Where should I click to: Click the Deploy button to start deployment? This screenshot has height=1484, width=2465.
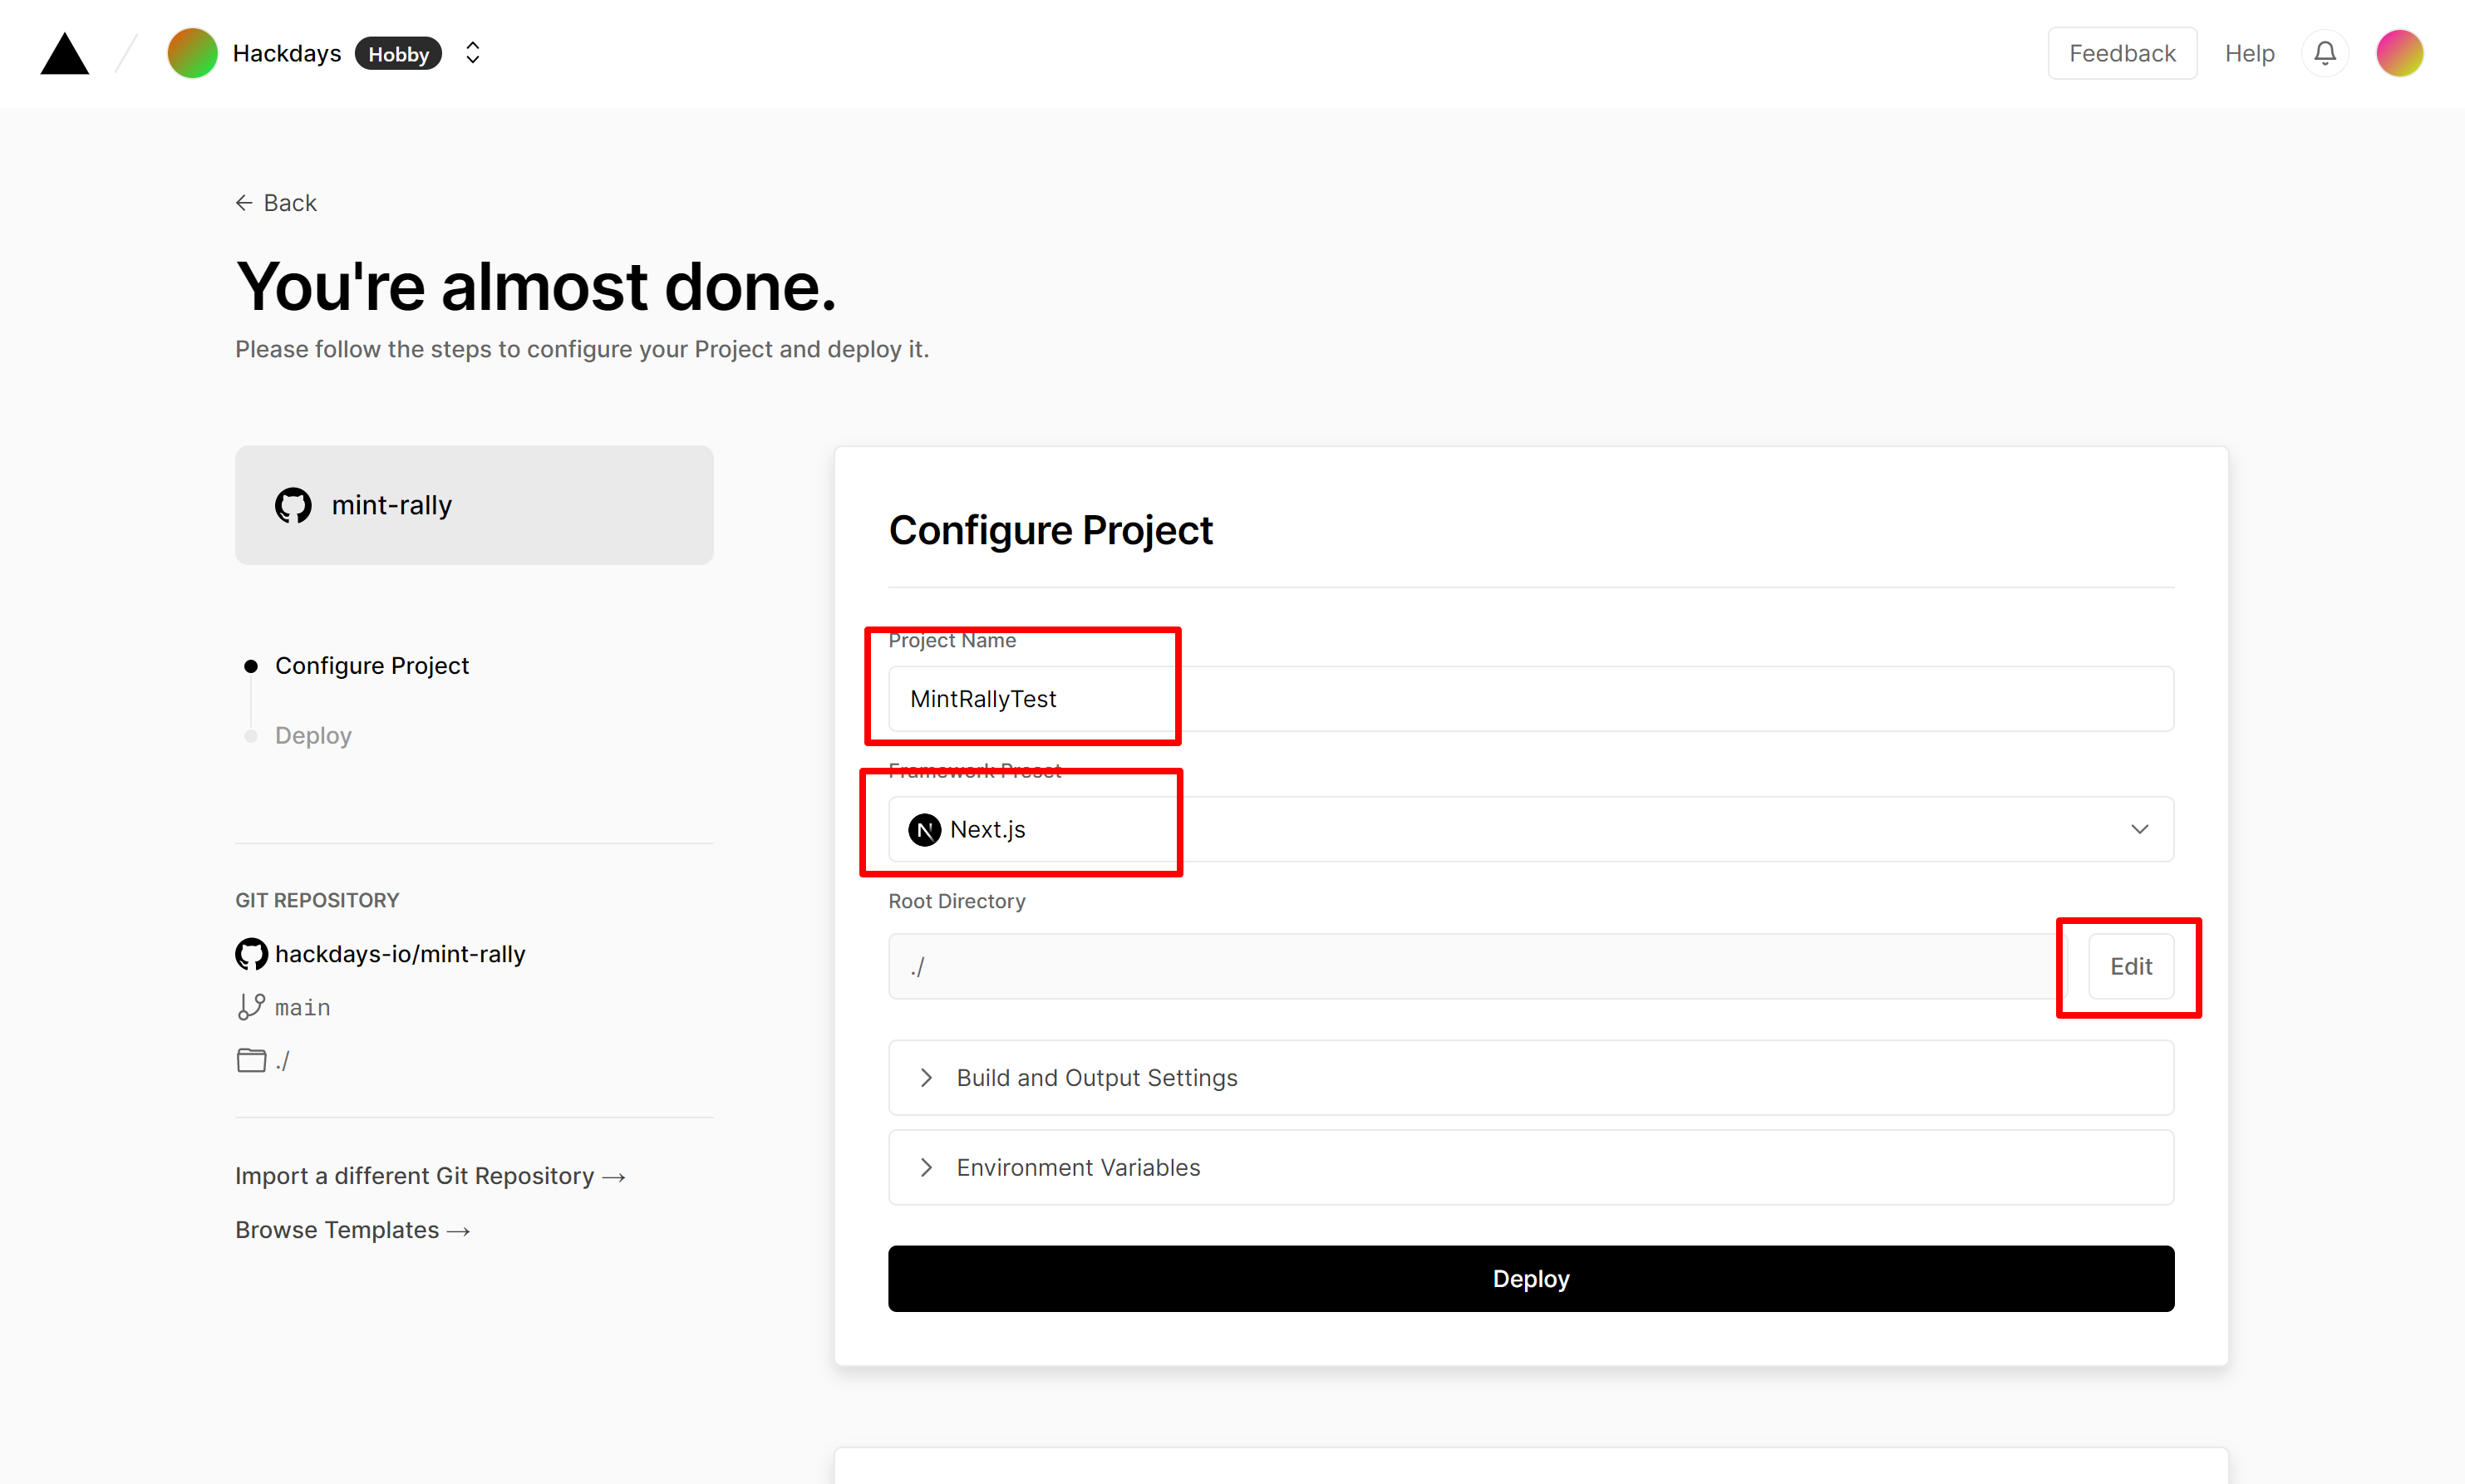1530,1278
